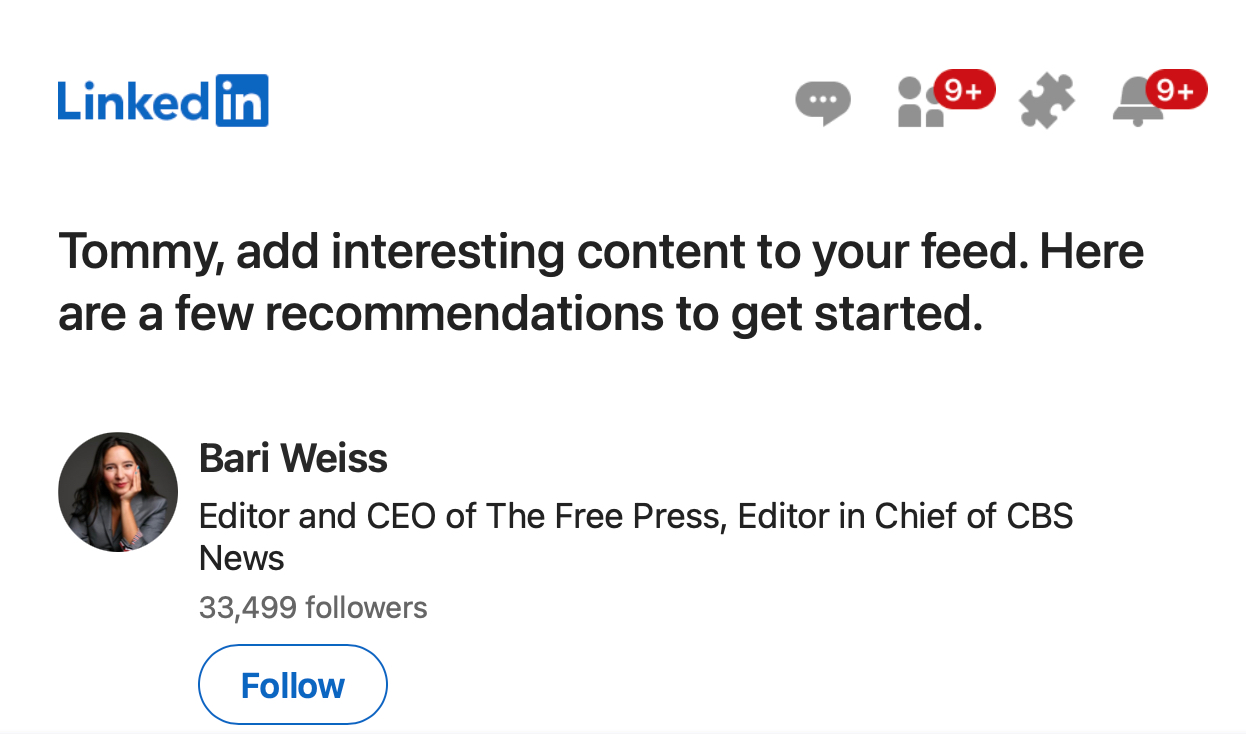The width and height of the screenshot is (1246, 734).
Task: Click Bari Weiss's profile photo
Action: (118, 492)
